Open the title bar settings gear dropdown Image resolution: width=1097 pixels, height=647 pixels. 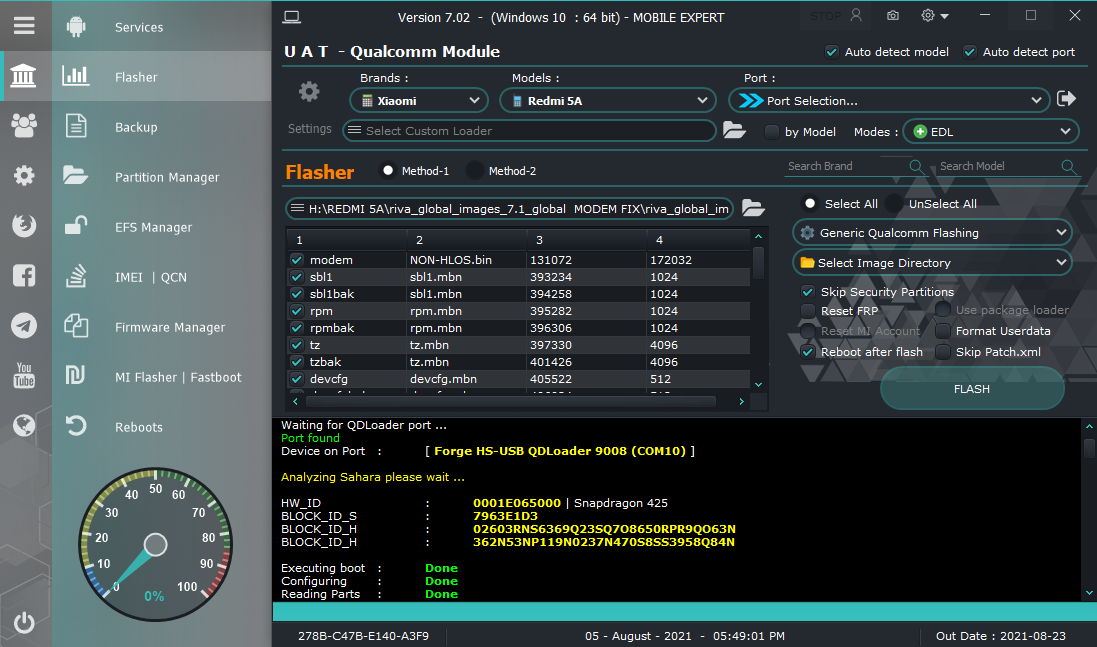[x=934, y=15]
